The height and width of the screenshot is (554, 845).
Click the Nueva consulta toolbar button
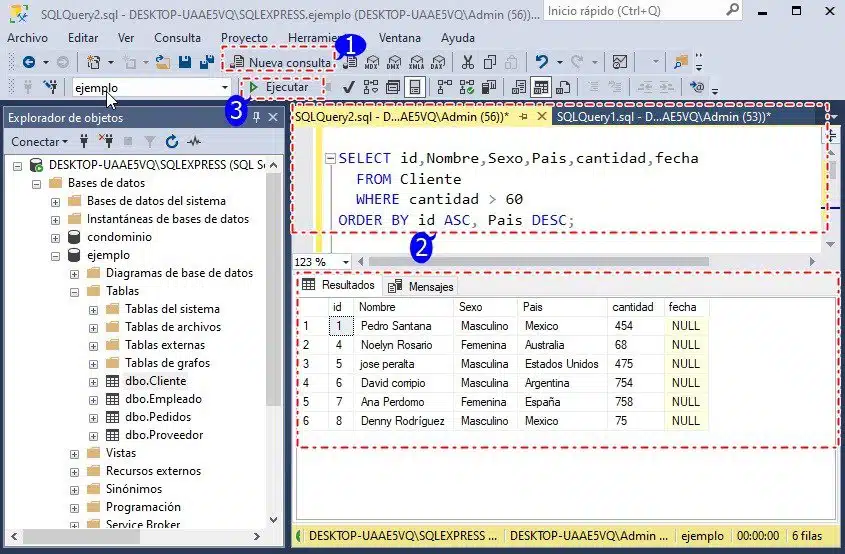pyautogui.click(x=280, y=62)
